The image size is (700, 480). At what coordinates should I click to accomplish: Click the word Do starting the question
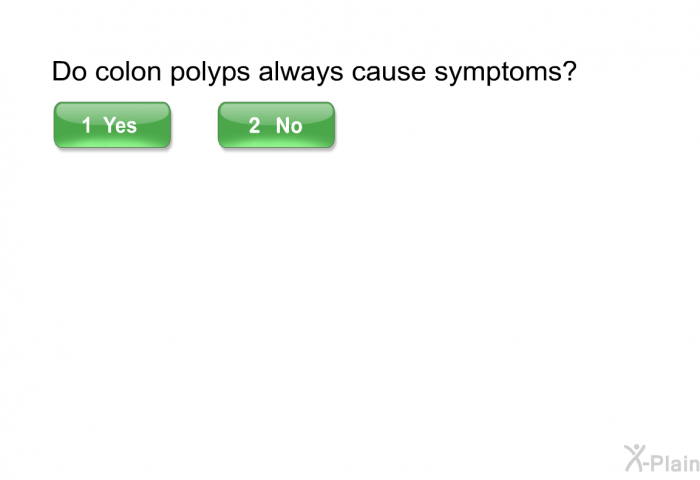click(69, 71)
